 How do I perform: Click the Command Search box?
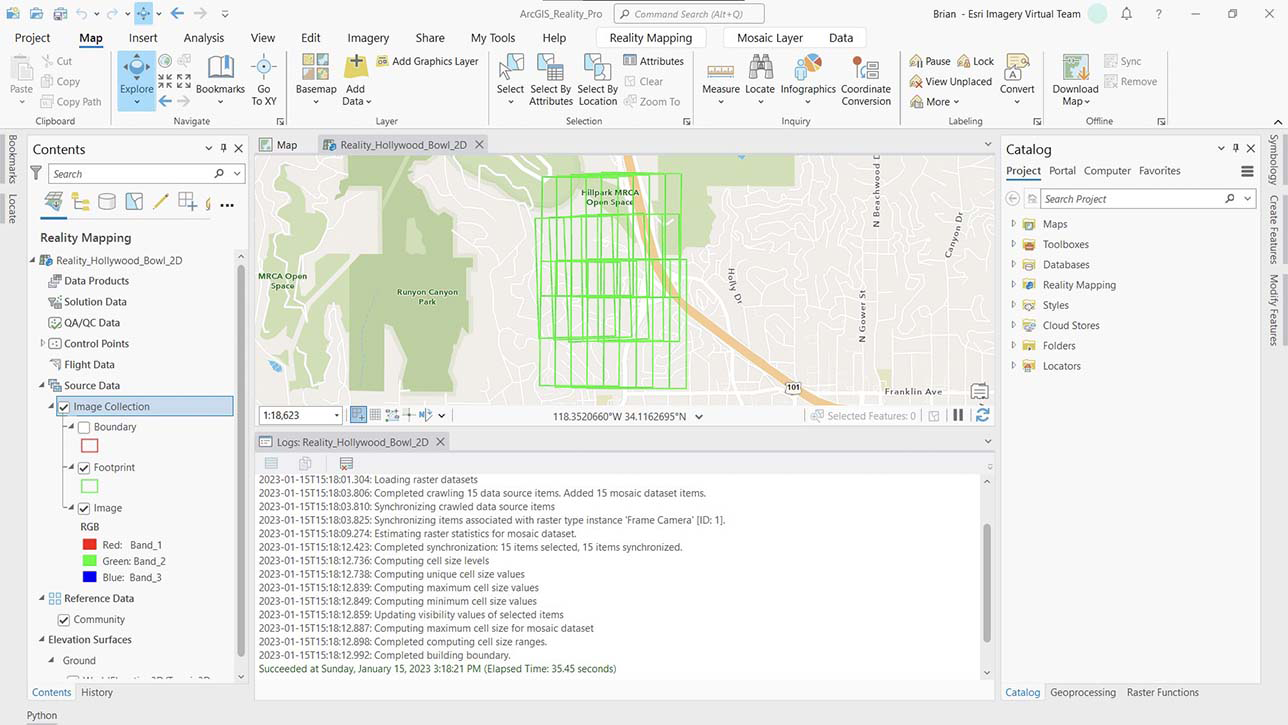(689, 14)
